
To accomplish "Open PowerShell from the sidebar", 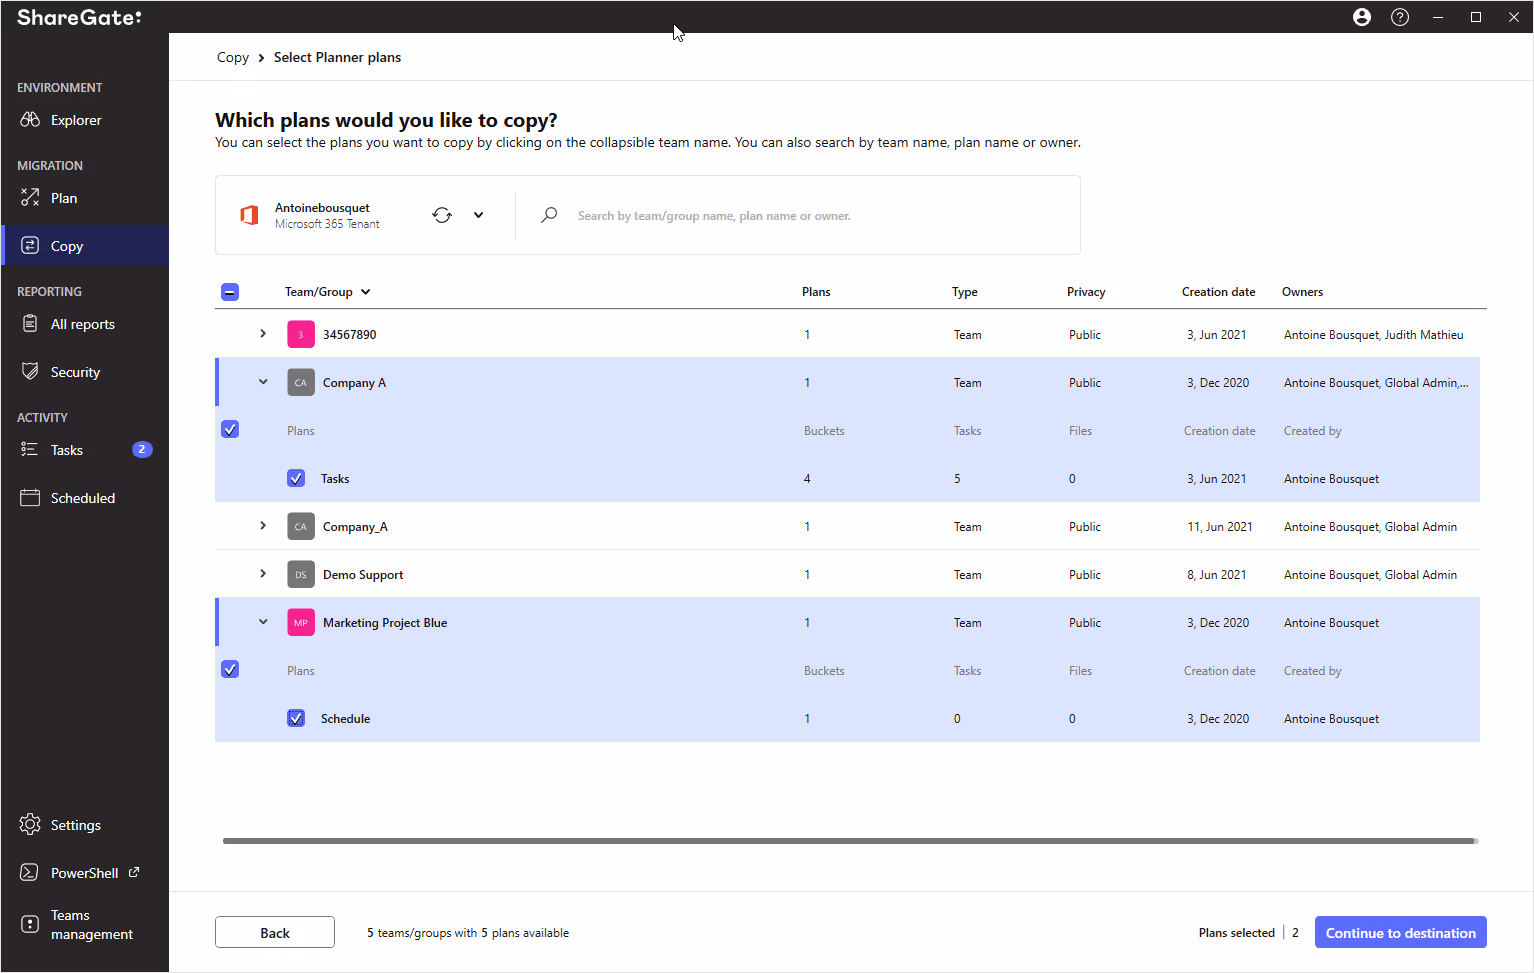I will point(85,873).
